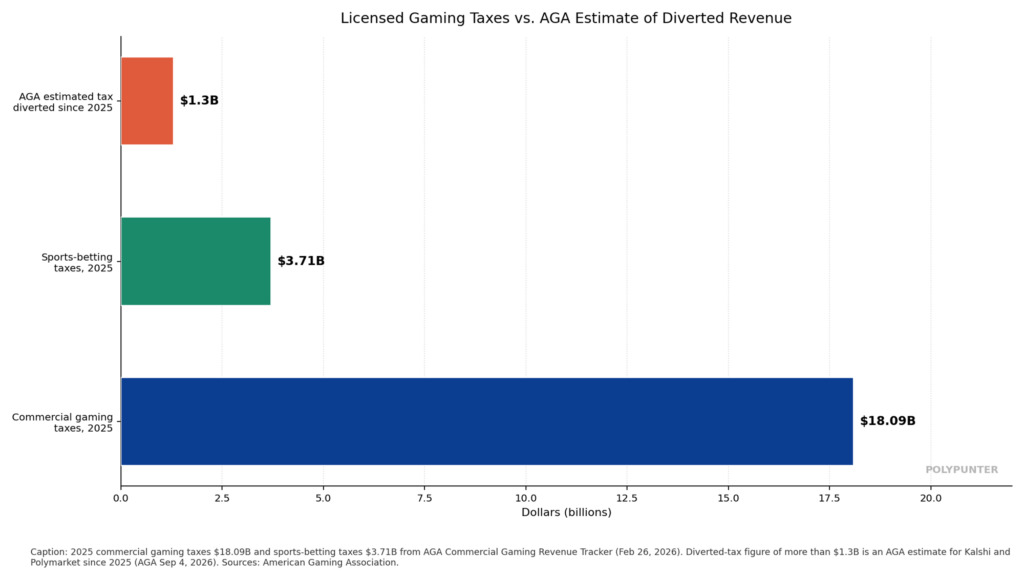1024x576 pixels.
Task: Click the 10.0 tick label on x-axis
Action: (526, 498)
